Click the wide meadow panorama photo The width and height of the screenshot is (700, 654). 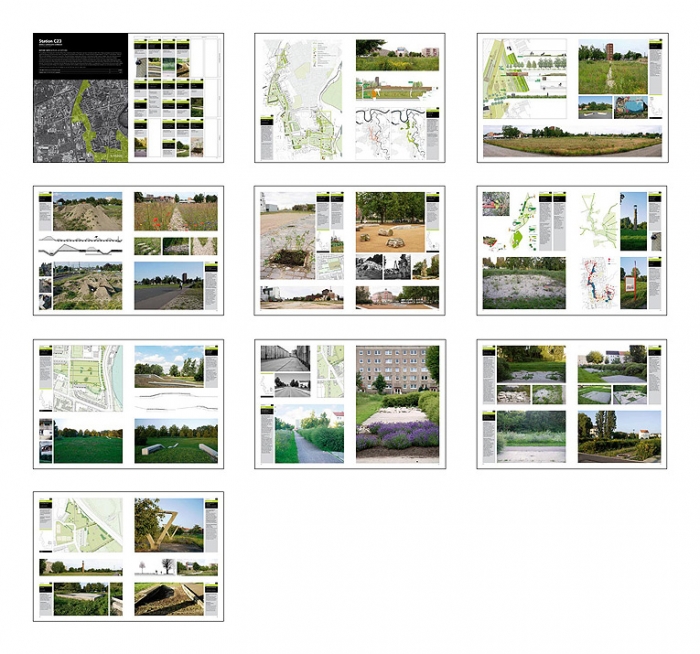point(572,141)
